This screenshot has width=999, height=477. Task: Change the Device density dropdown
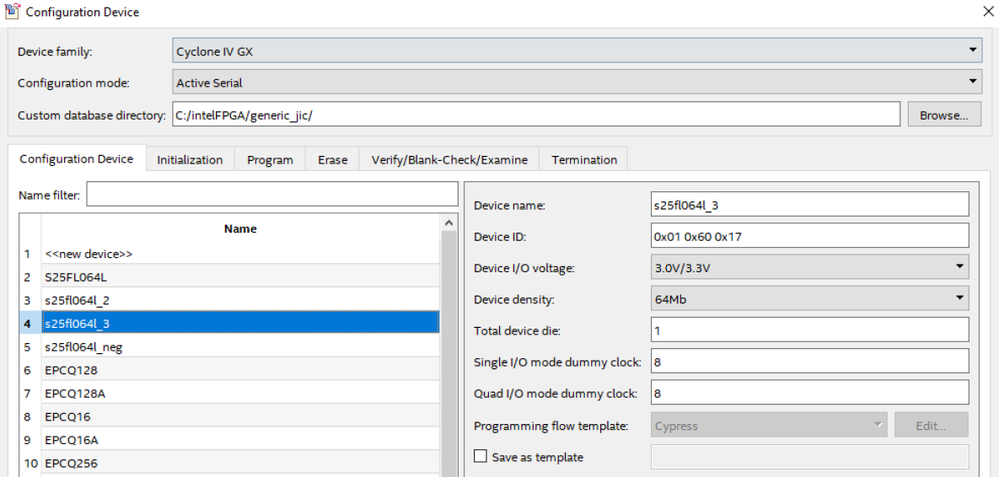click(x=809, y=298)
